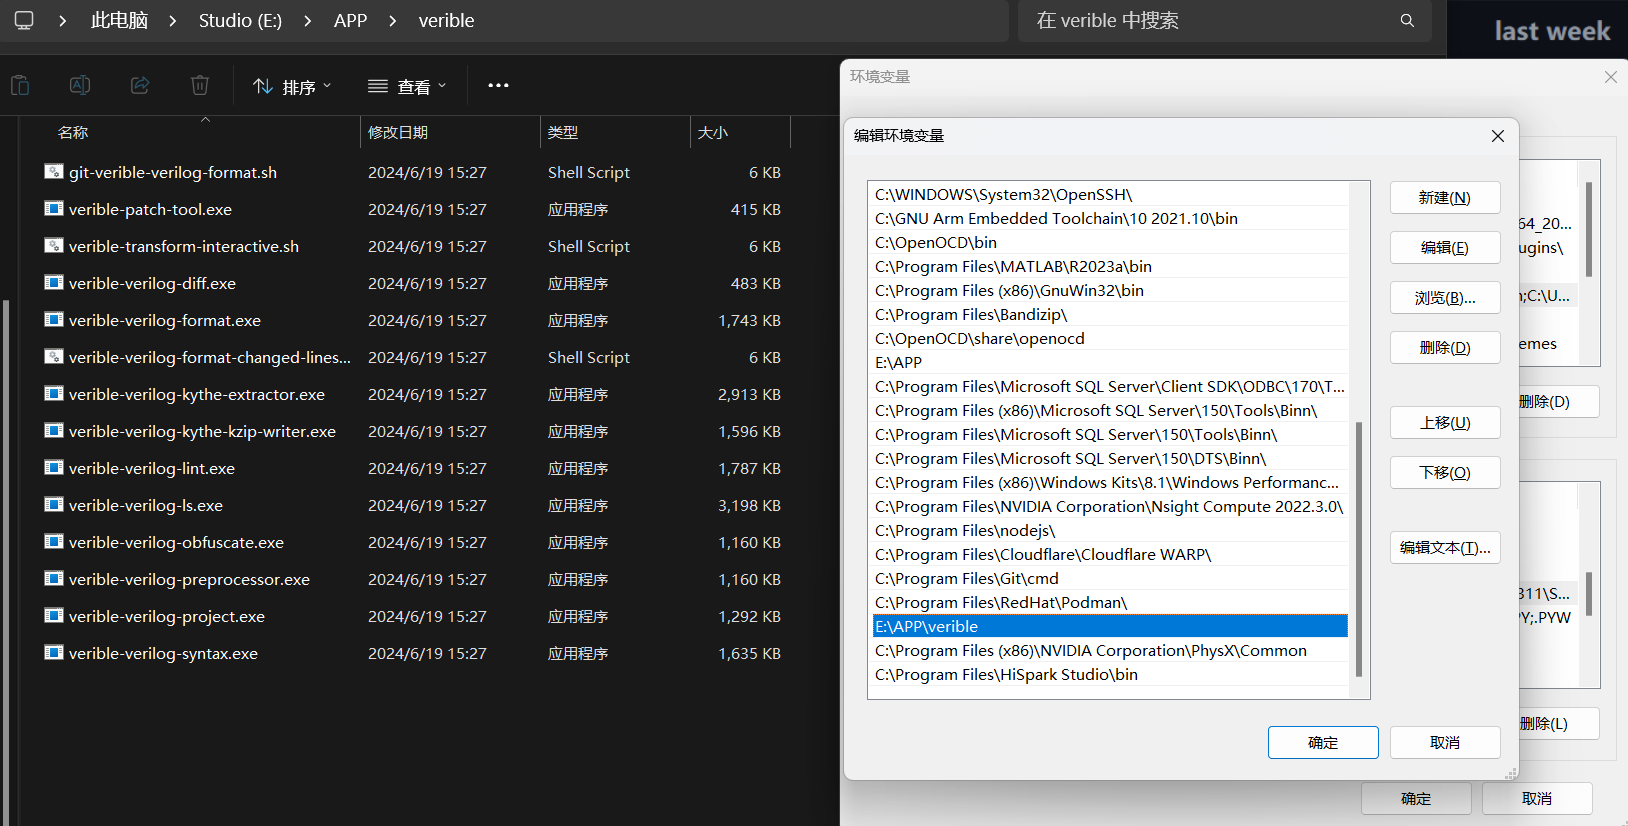
Task: Expand chevron after APP in address bar
Action: (x=392, y=21)
